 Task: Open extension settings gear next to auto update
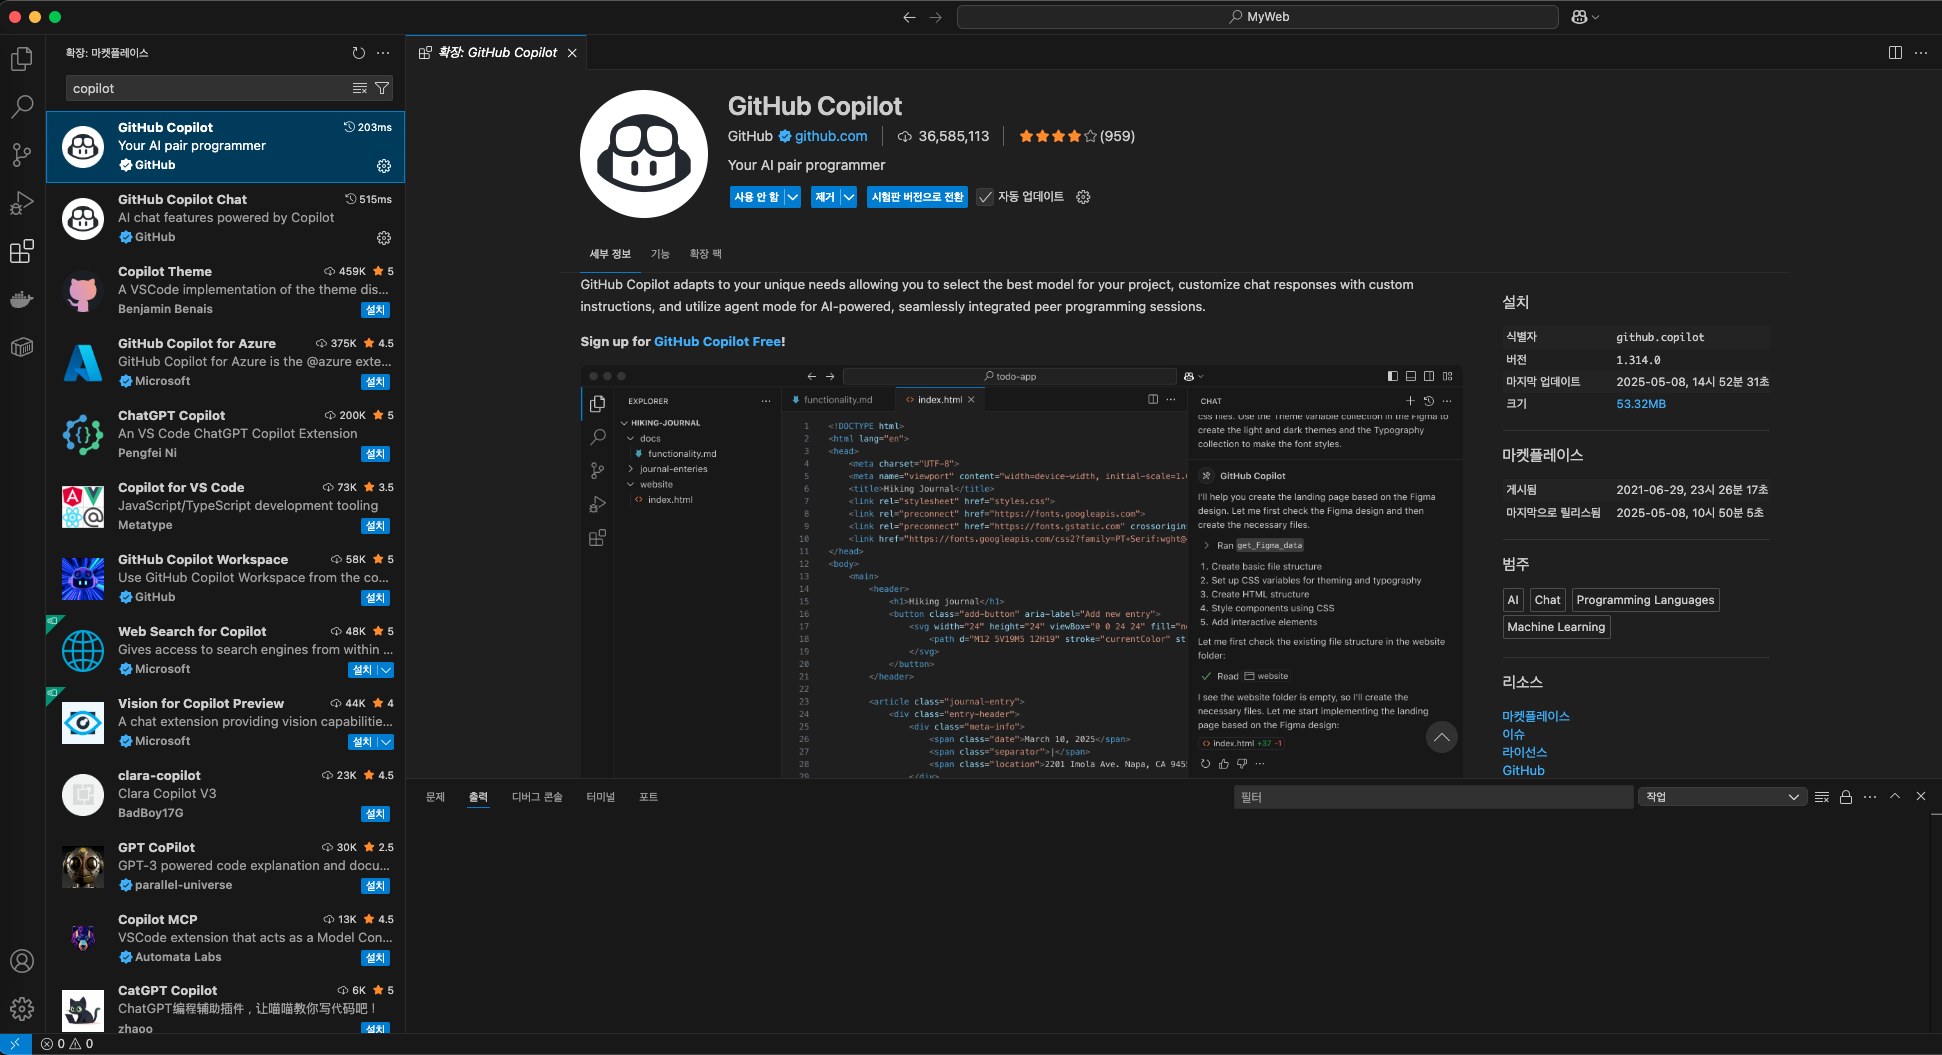click(x=1083, y=197)
